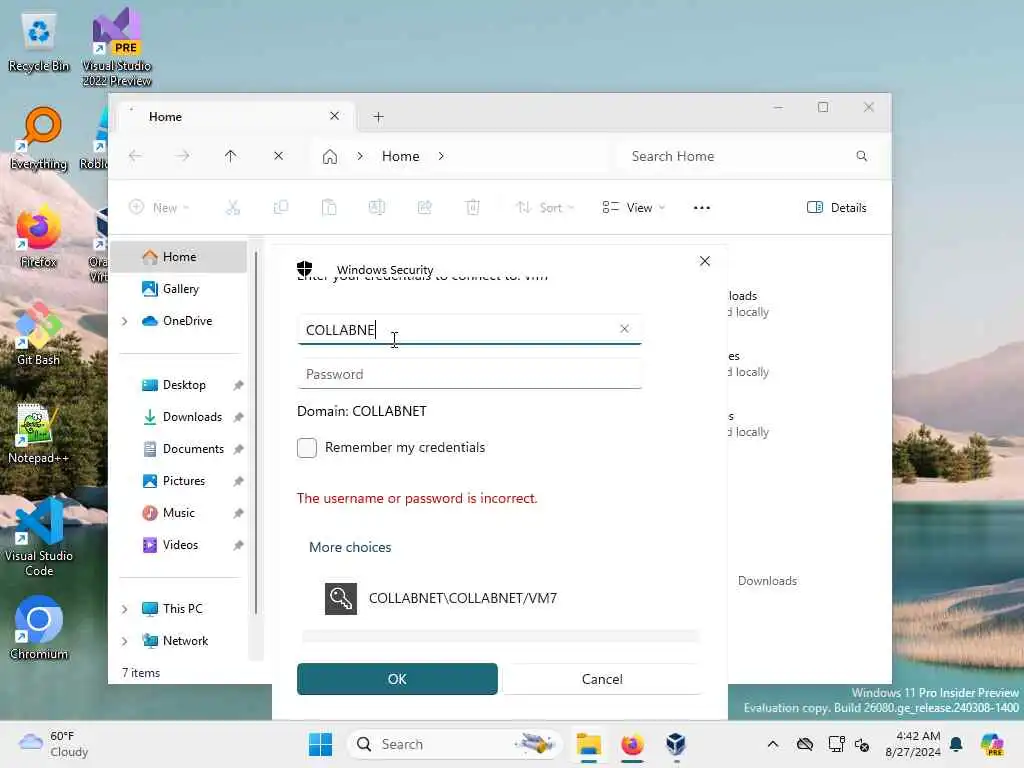
Task: Open VirtualBox cube icon in taskbar
Action: pyautogui.click(x=676, y=744)
